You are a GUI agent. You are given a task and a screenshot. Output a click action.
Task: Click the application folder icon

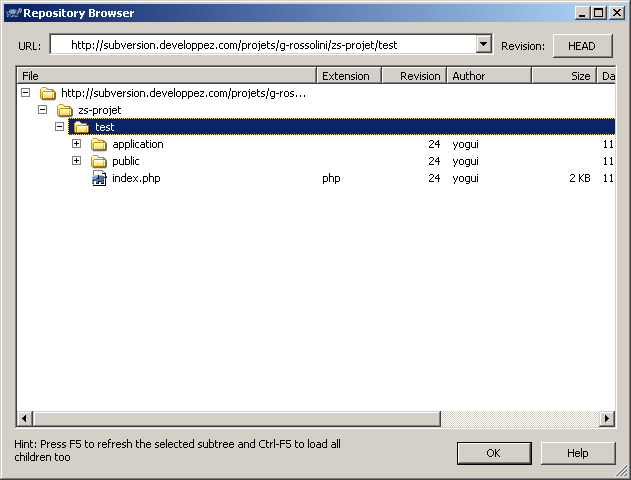[x=98, y=144]
